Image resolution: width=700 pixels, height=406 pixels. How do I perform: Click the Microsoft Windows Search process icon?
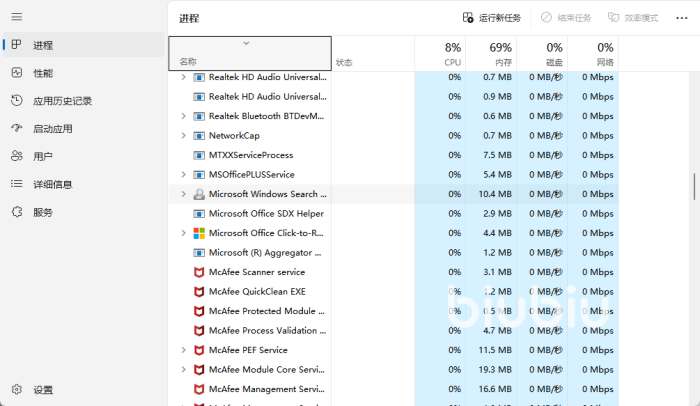[x=199, y=194]
